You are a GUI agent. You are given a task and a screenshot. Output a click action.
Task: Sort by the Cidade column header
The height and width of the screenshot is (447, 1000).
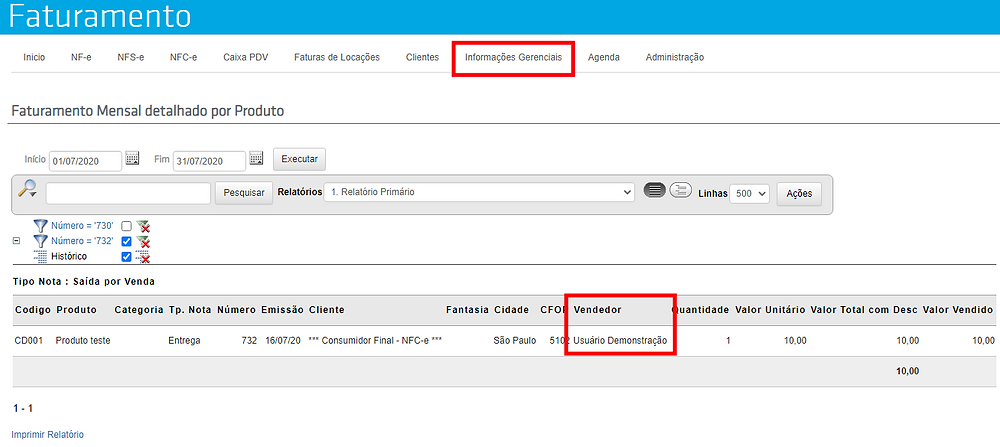point(511,309)
